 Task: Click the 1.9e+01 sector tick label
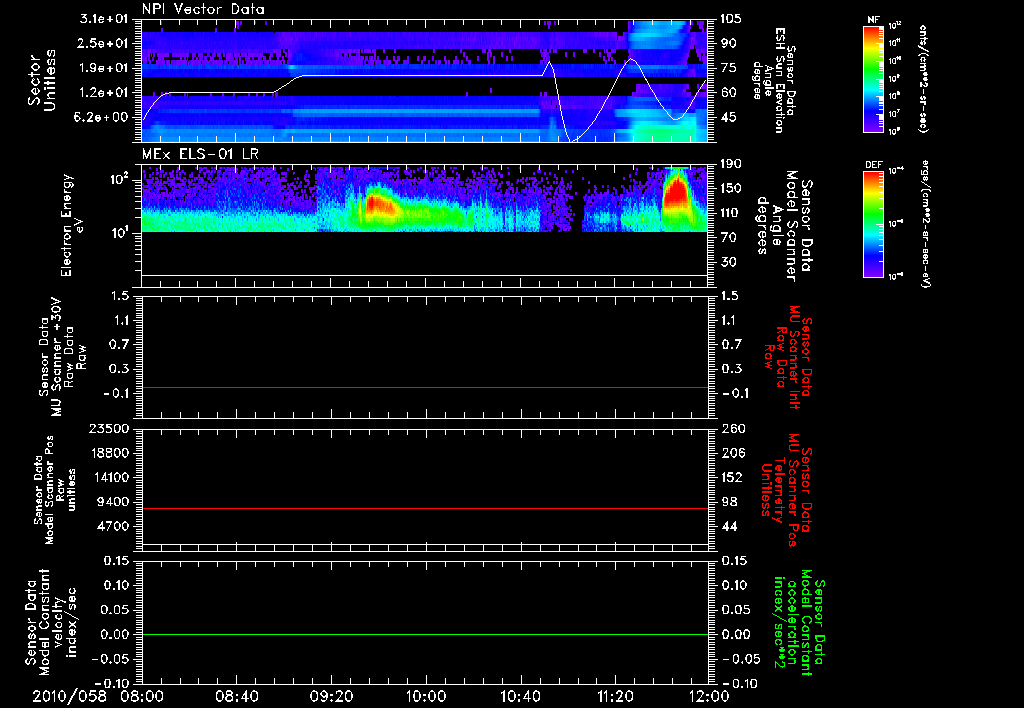click(104, 68)
